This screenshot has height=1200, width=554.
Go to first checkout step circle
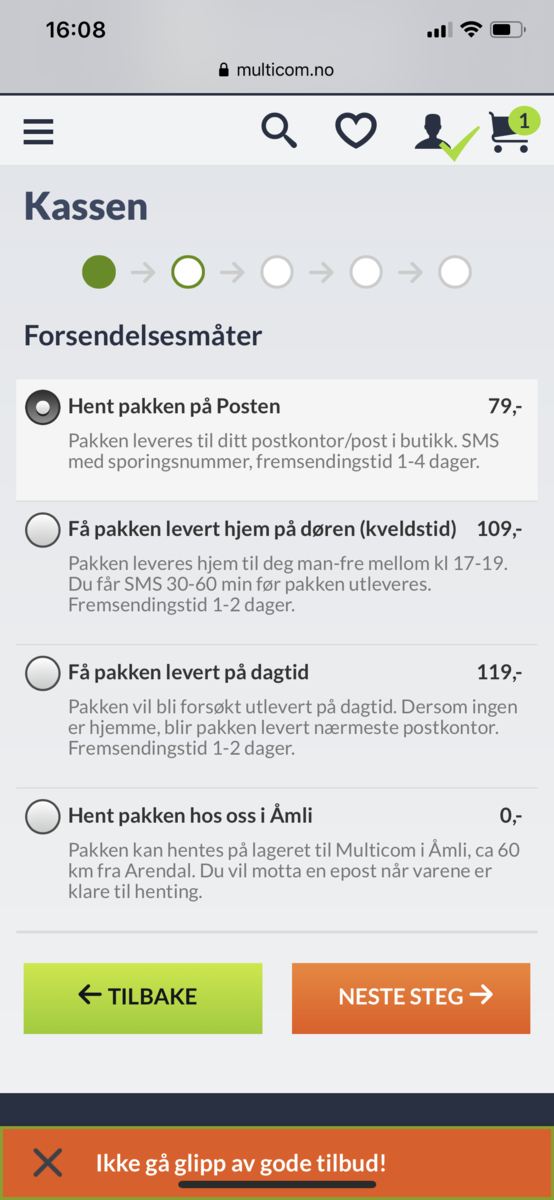click(99, 271)
